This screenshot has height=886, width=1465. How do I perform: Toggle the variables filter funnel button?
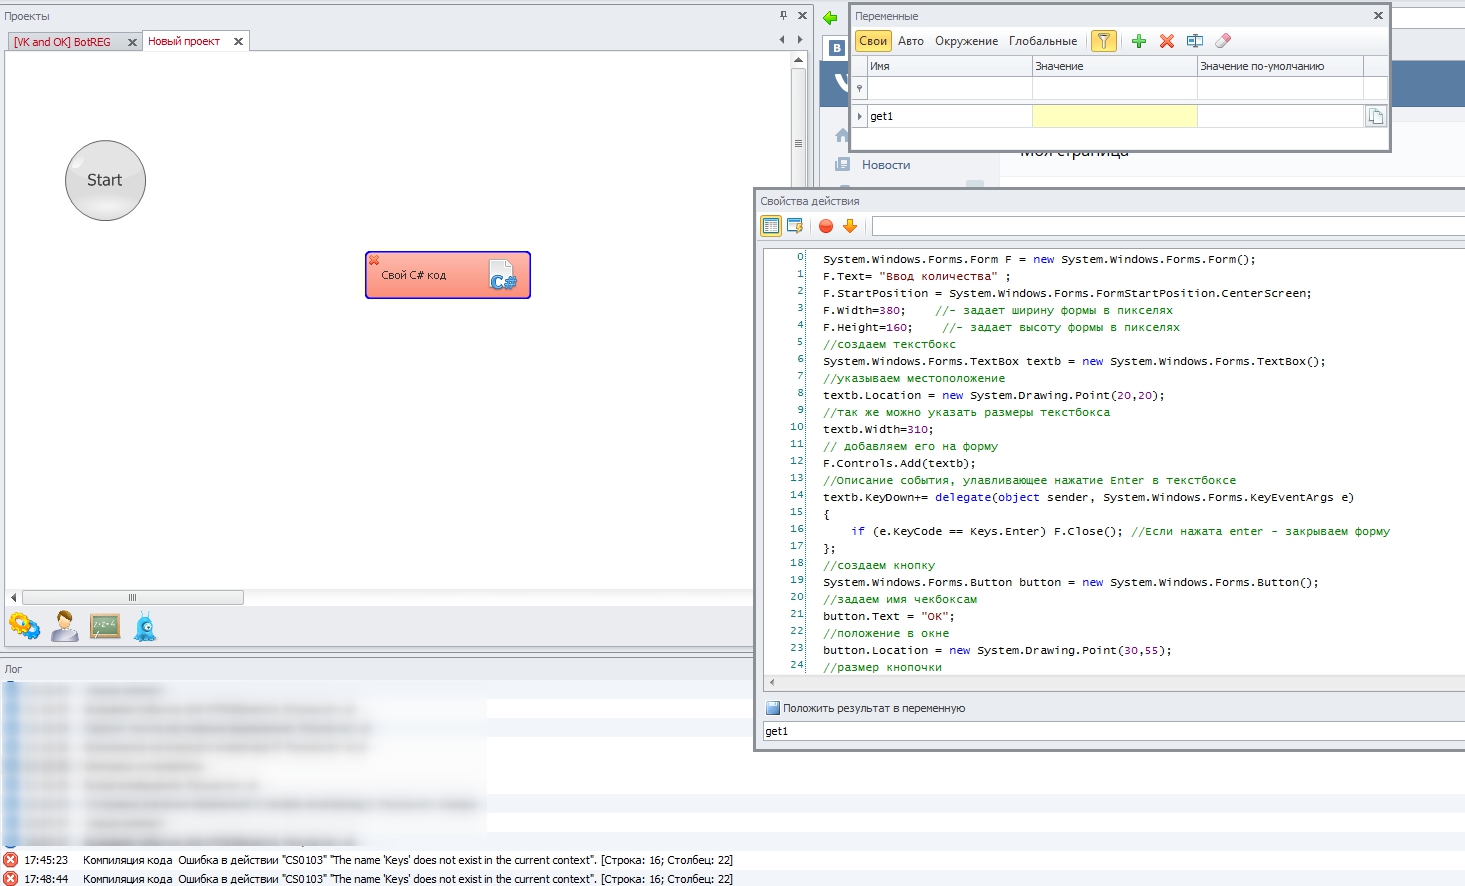1103,41
